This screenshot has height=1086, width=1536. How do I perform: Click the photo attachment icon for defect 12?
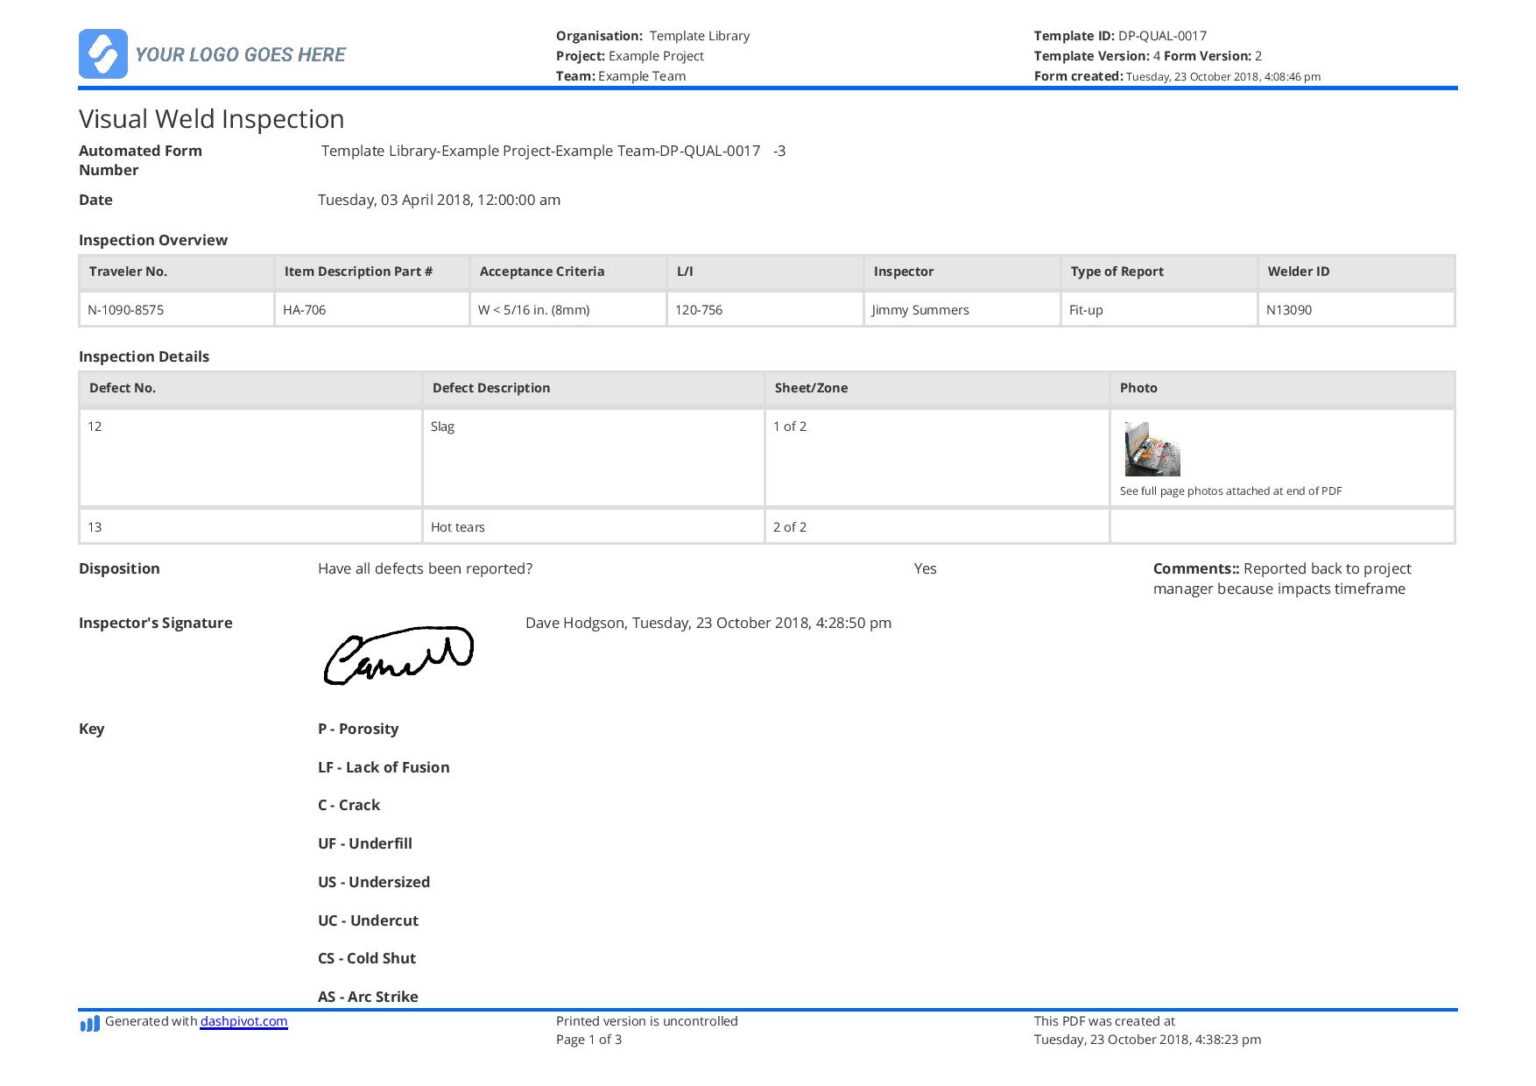[x=1152, y=450]
